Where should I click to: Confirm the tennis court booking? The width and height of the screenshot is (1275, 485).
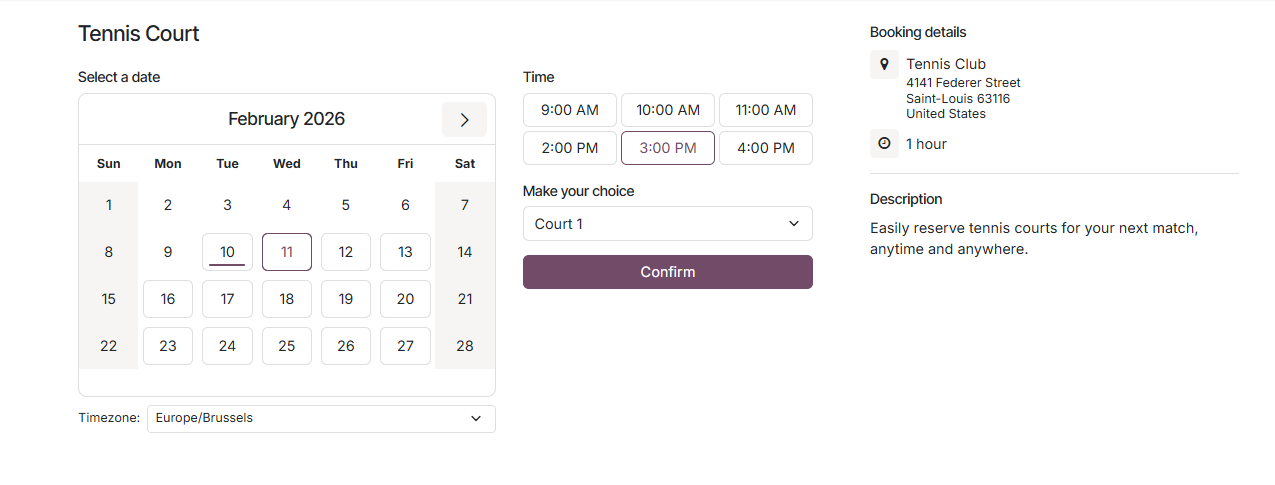point(667,272)
